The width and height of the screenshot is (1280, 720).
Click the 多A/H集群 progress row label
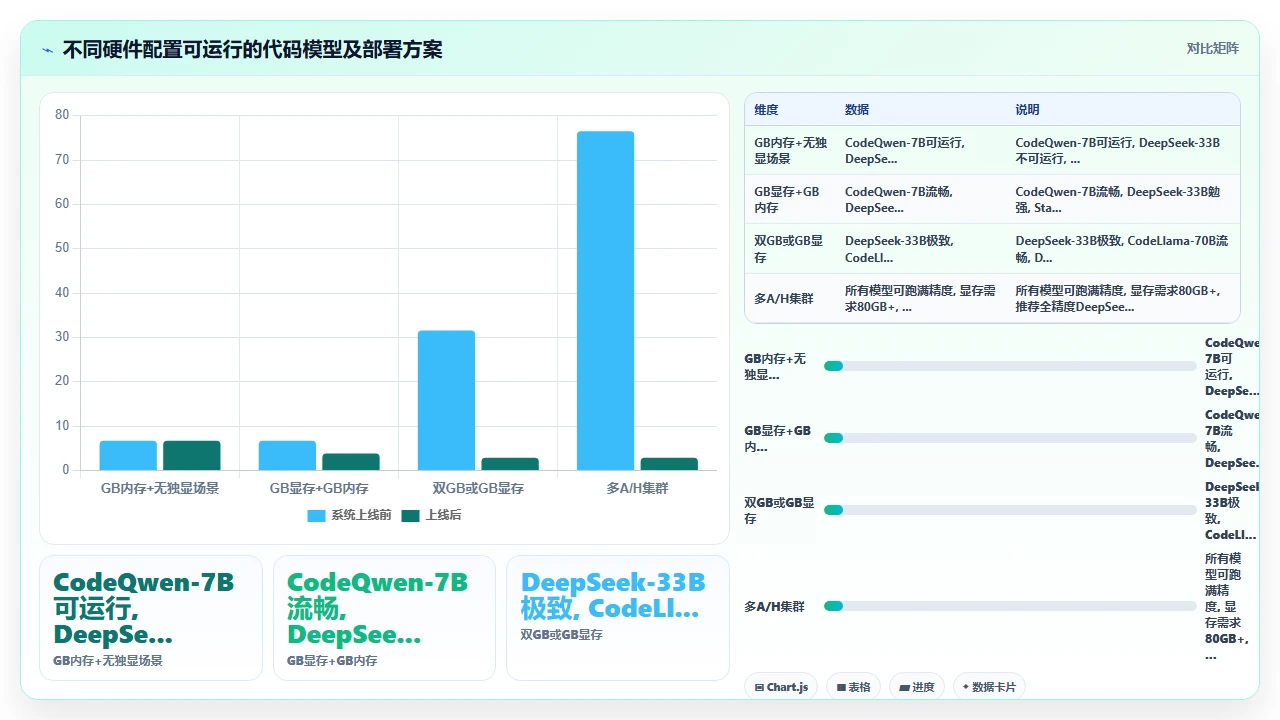(774, 606)
